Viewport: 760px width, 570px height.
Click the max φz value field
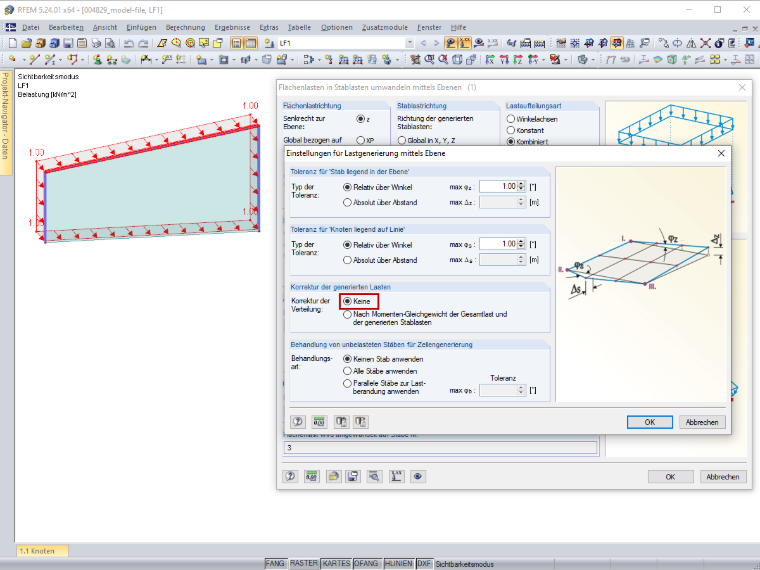498,187
